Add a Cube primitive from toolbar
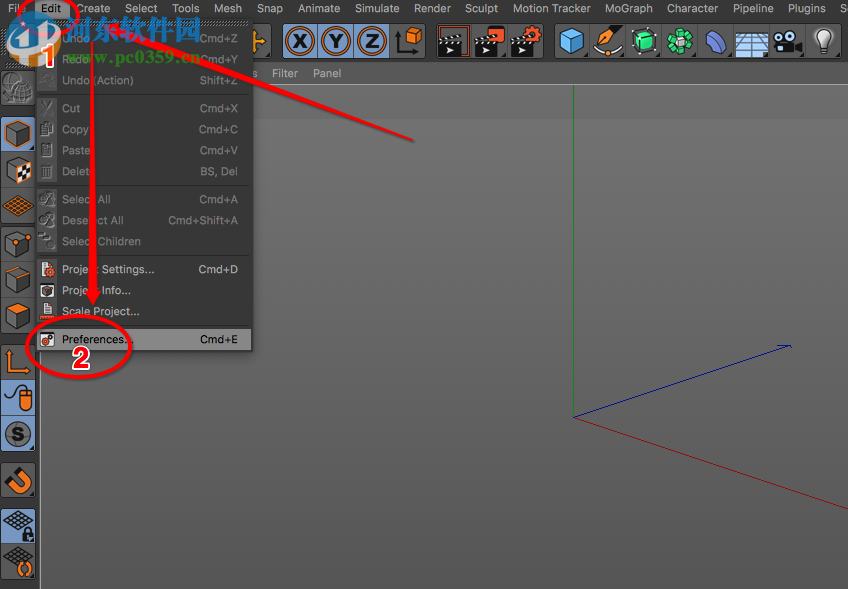 [x=571, y=41]
